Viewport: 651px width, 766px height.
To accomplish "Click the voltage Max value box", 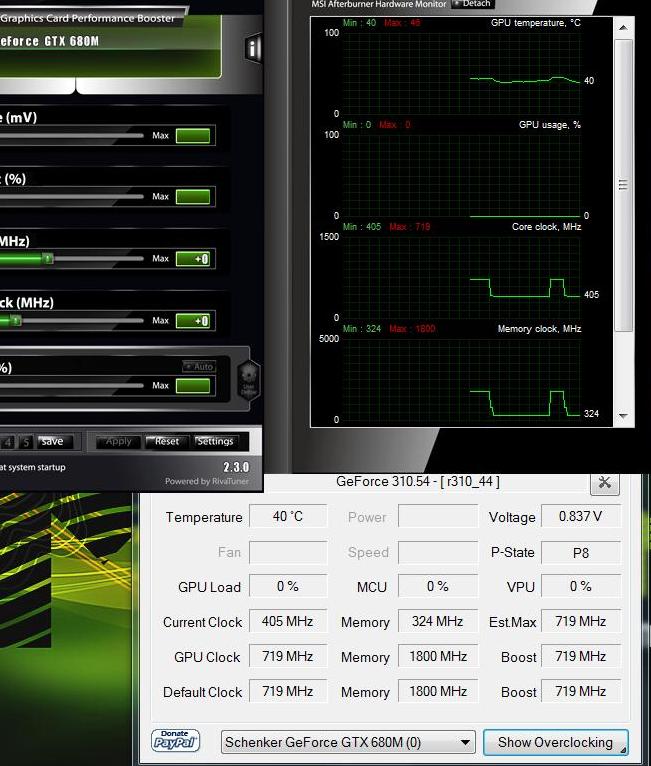I will (193, 136).
